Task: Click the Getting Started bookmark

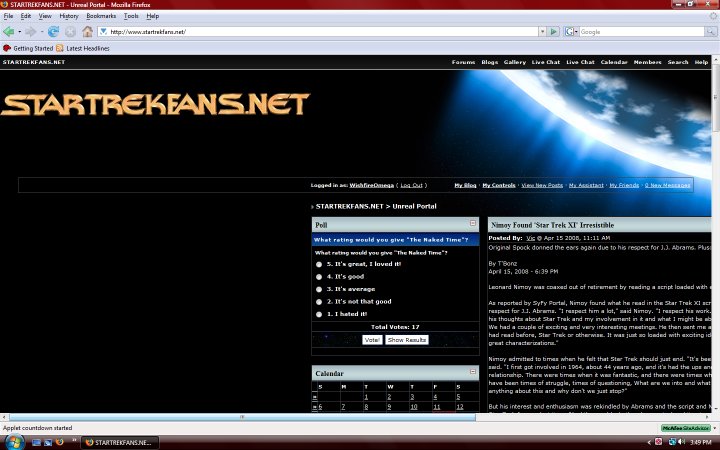Action: [28, 48]
